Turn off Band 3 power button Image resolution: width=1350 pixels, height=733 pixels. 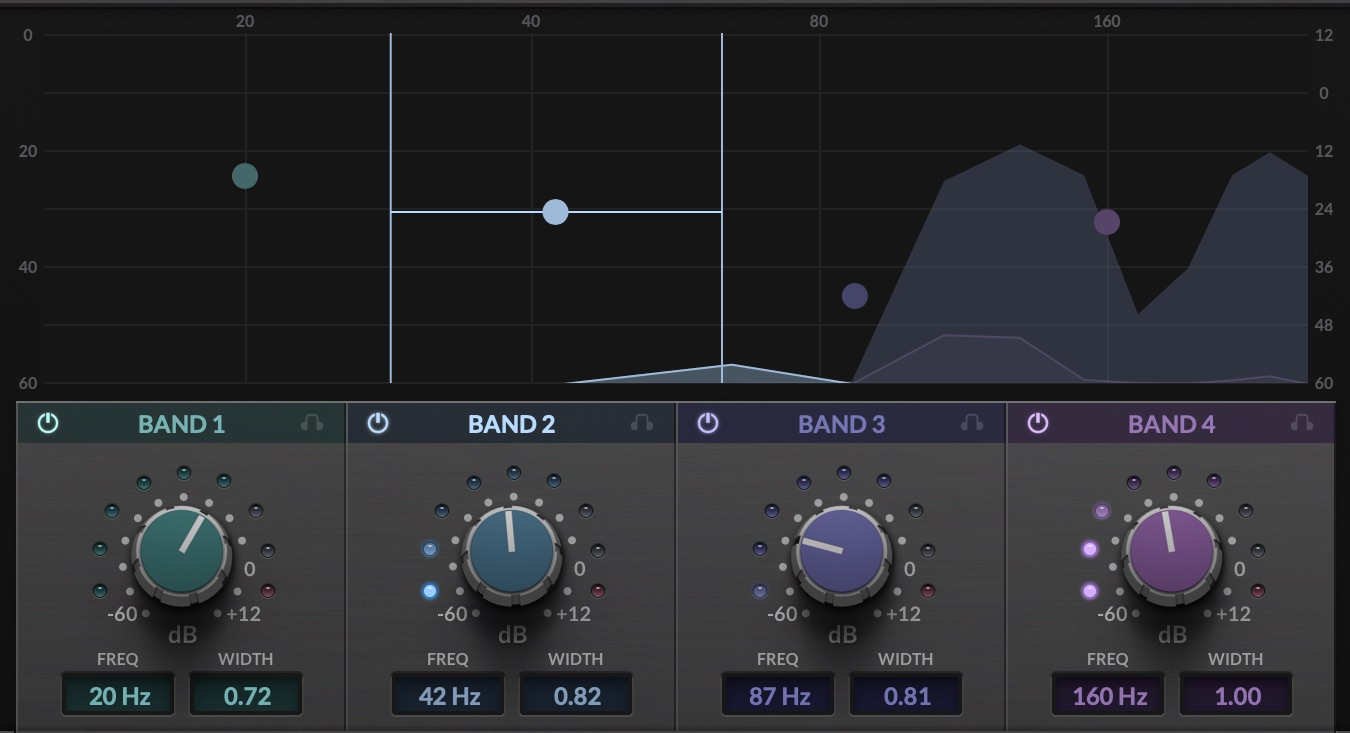pyautogui.click(x=708, y=423)
